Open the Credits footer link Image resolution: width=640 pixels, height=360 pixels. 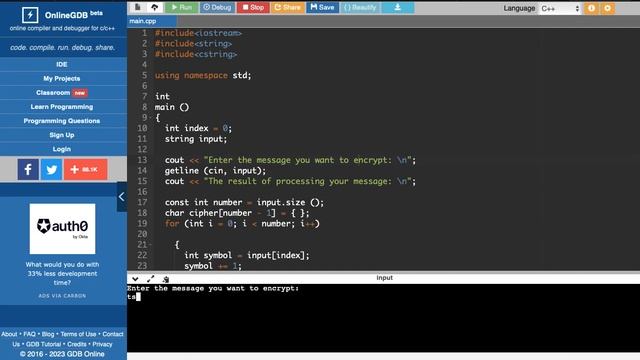pos(77,344)
